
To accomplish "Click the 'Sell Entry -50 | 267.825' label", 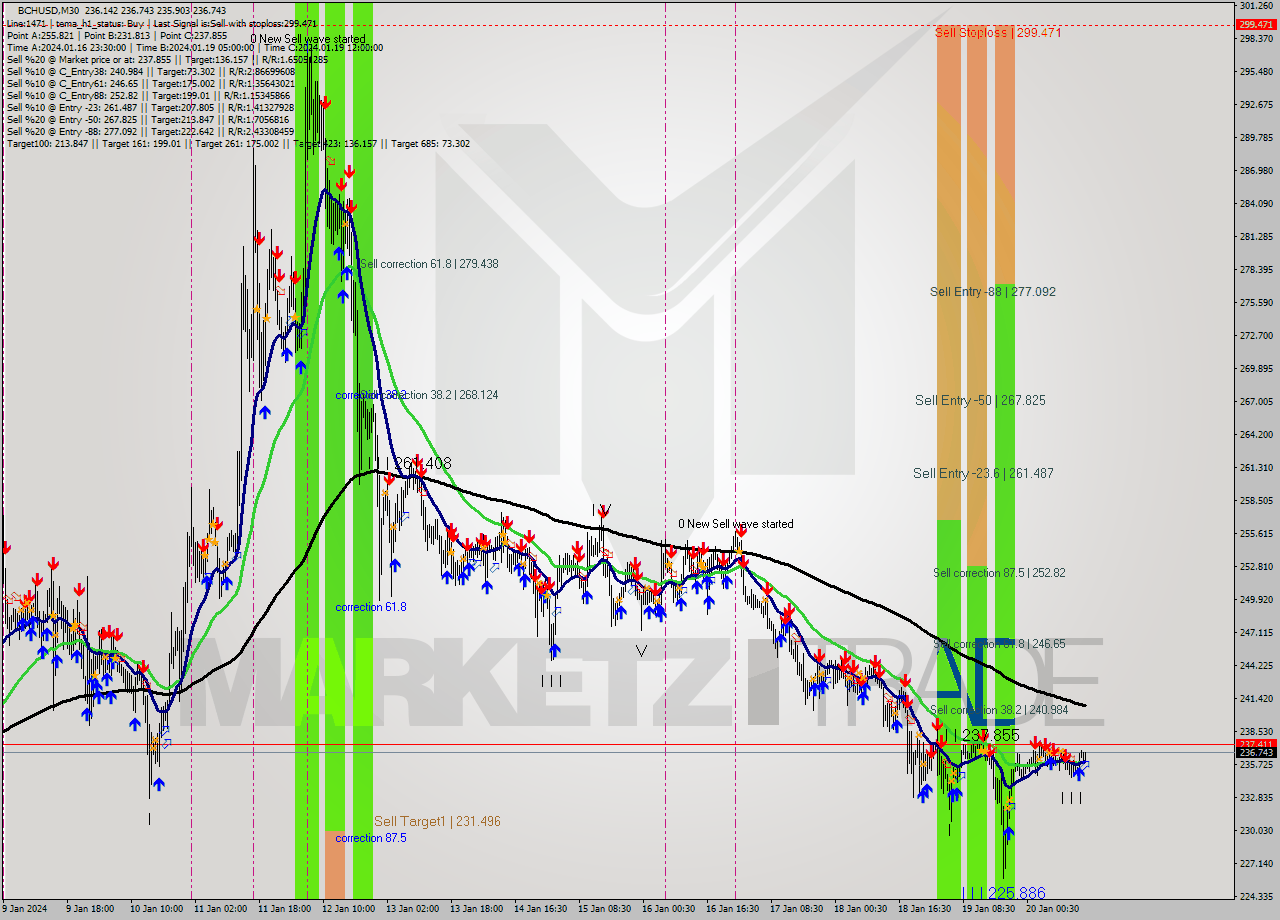I will (x=980, y=400).
